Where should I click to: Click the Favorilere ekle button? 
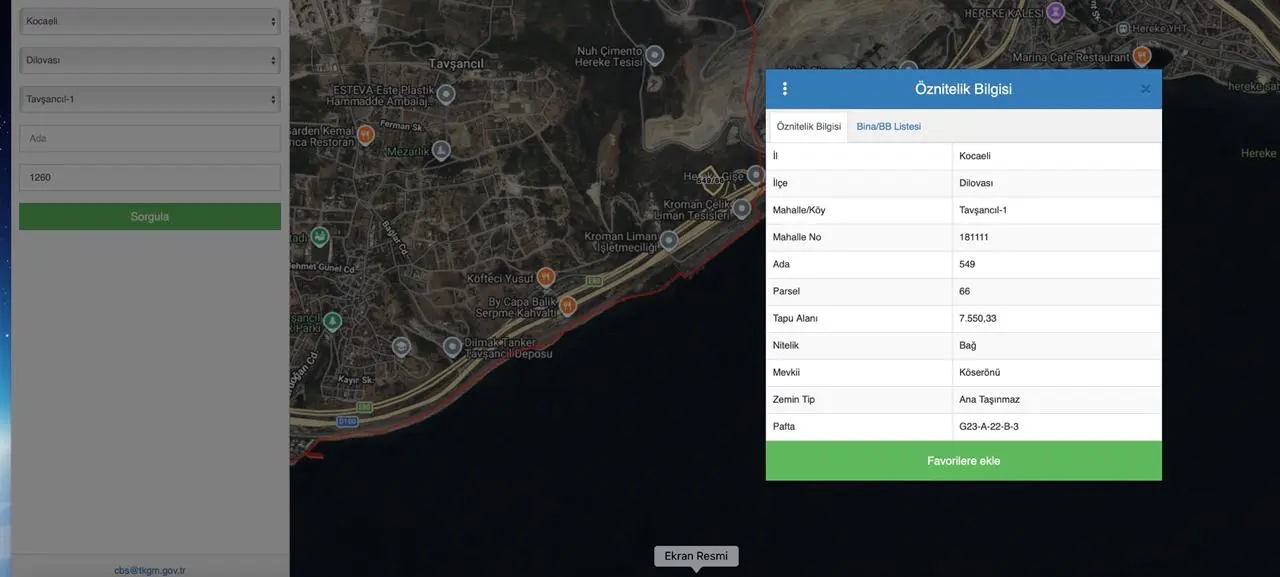click(964, 461)
